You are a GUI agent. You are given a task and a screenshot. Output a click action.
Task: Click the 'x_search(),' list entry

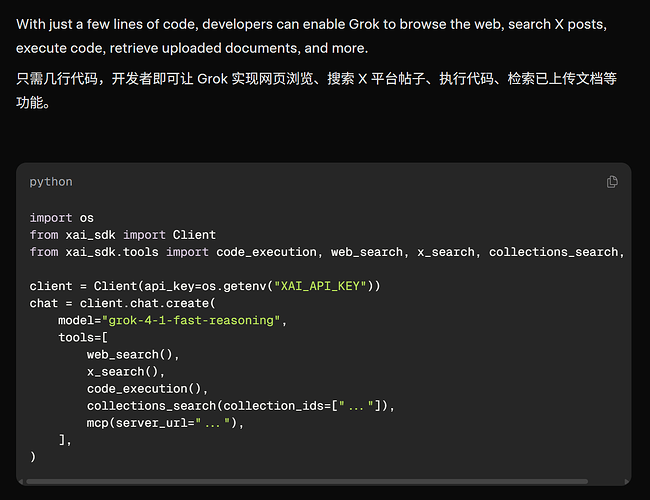pyautogui.click(x=126, y=371)
